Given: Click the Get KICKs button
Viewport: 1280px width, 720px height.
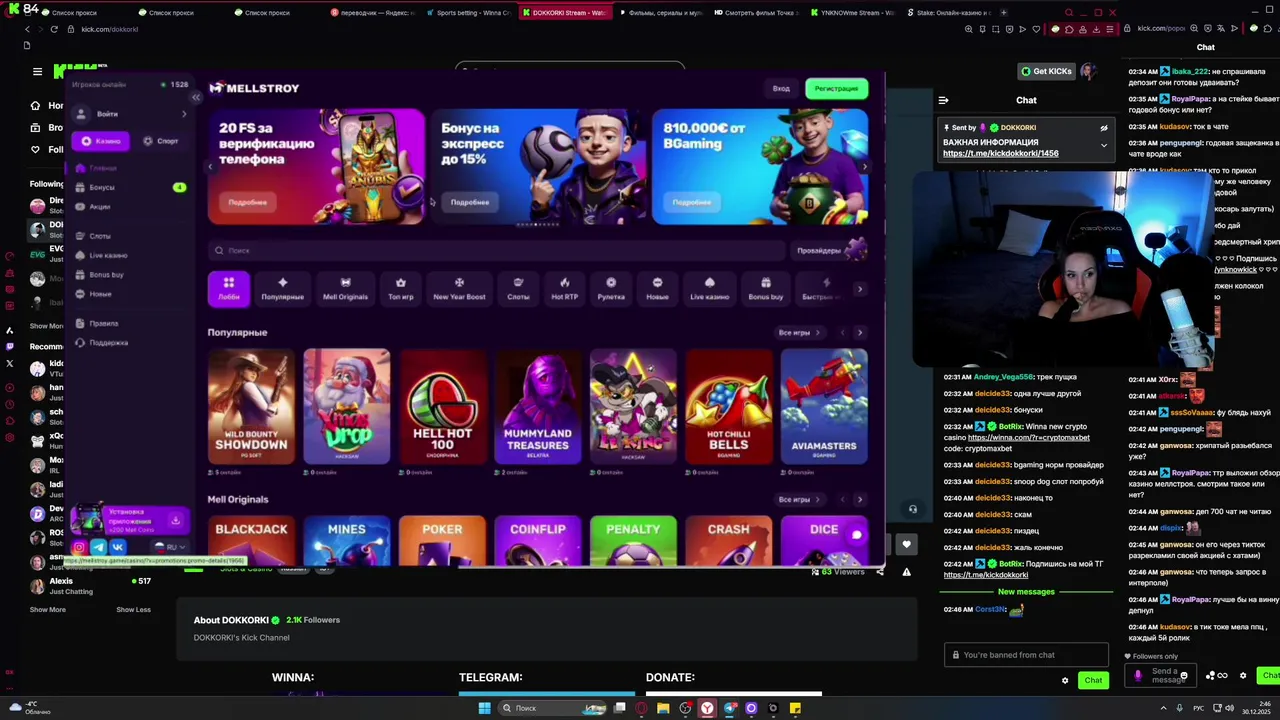Looking at the screenshot, I should [1046, 71].
